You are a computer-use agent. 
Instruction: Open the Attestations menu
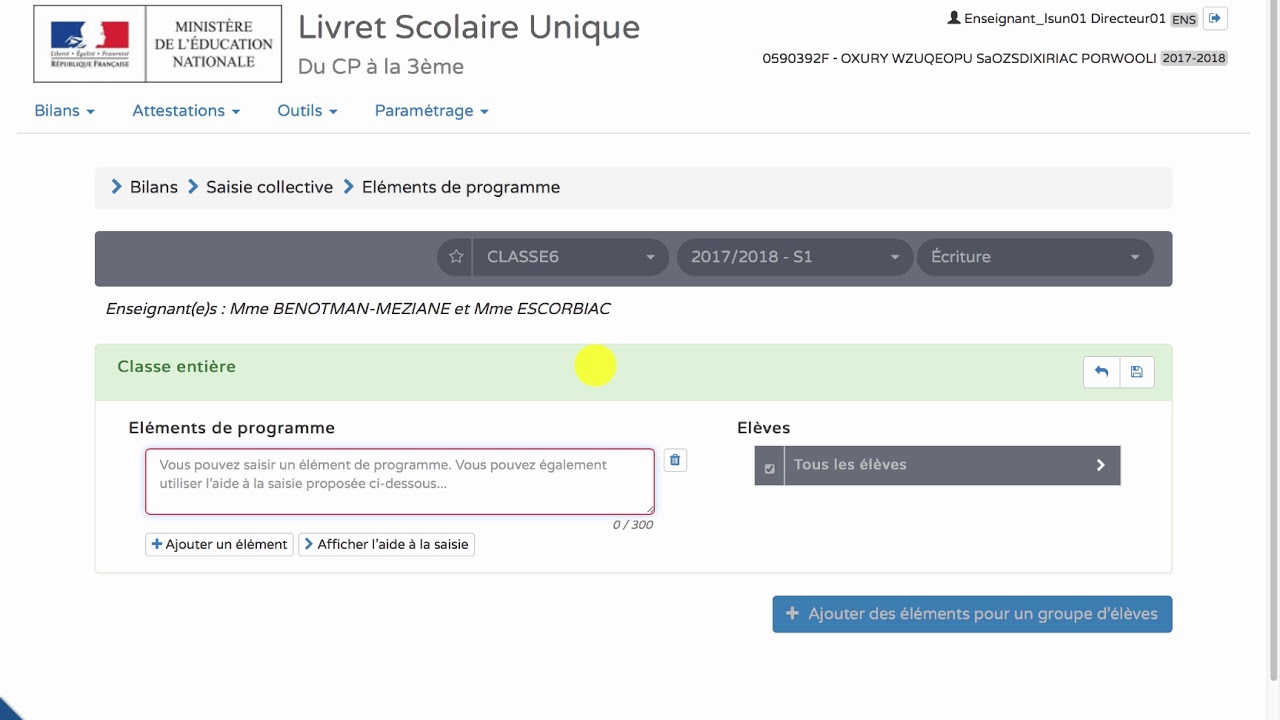click(x=186, y=111)
